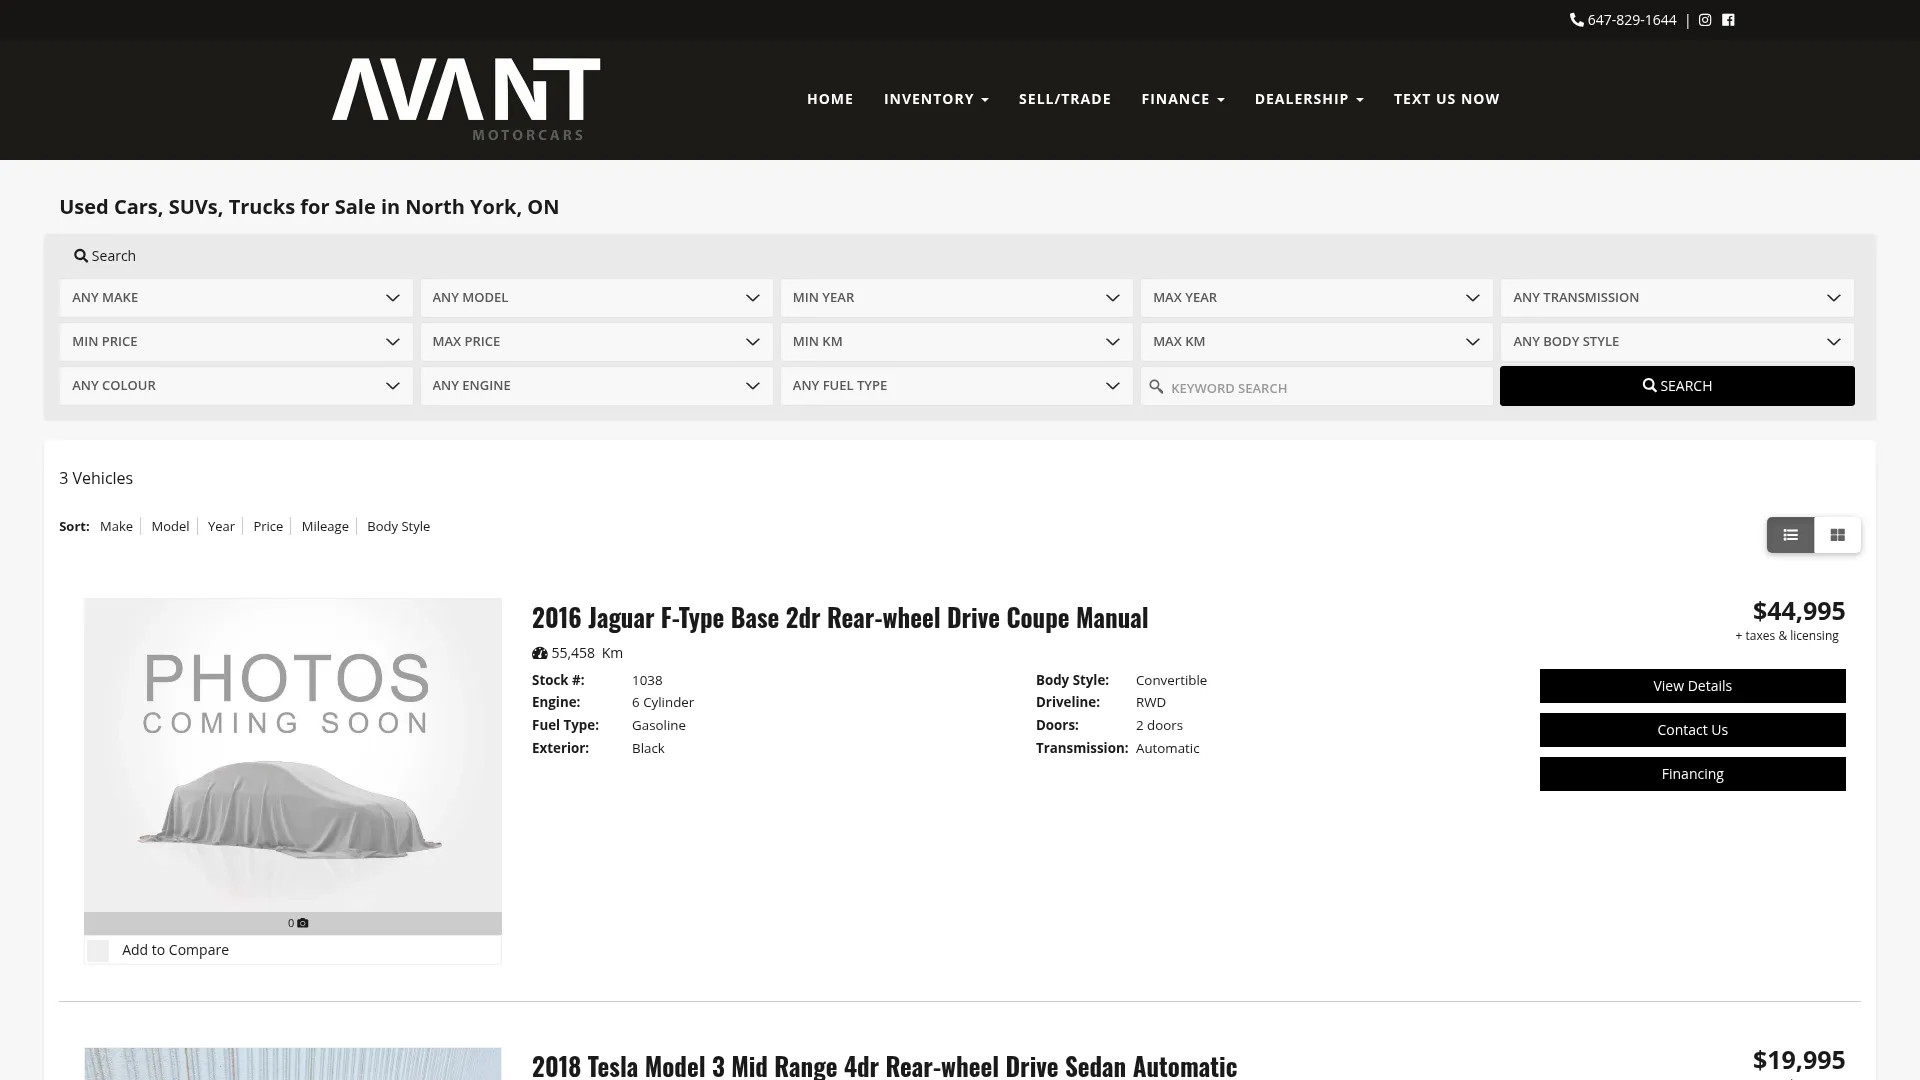Open the Instagram icon link
1920x1080 pixels.
(1705, 20)
